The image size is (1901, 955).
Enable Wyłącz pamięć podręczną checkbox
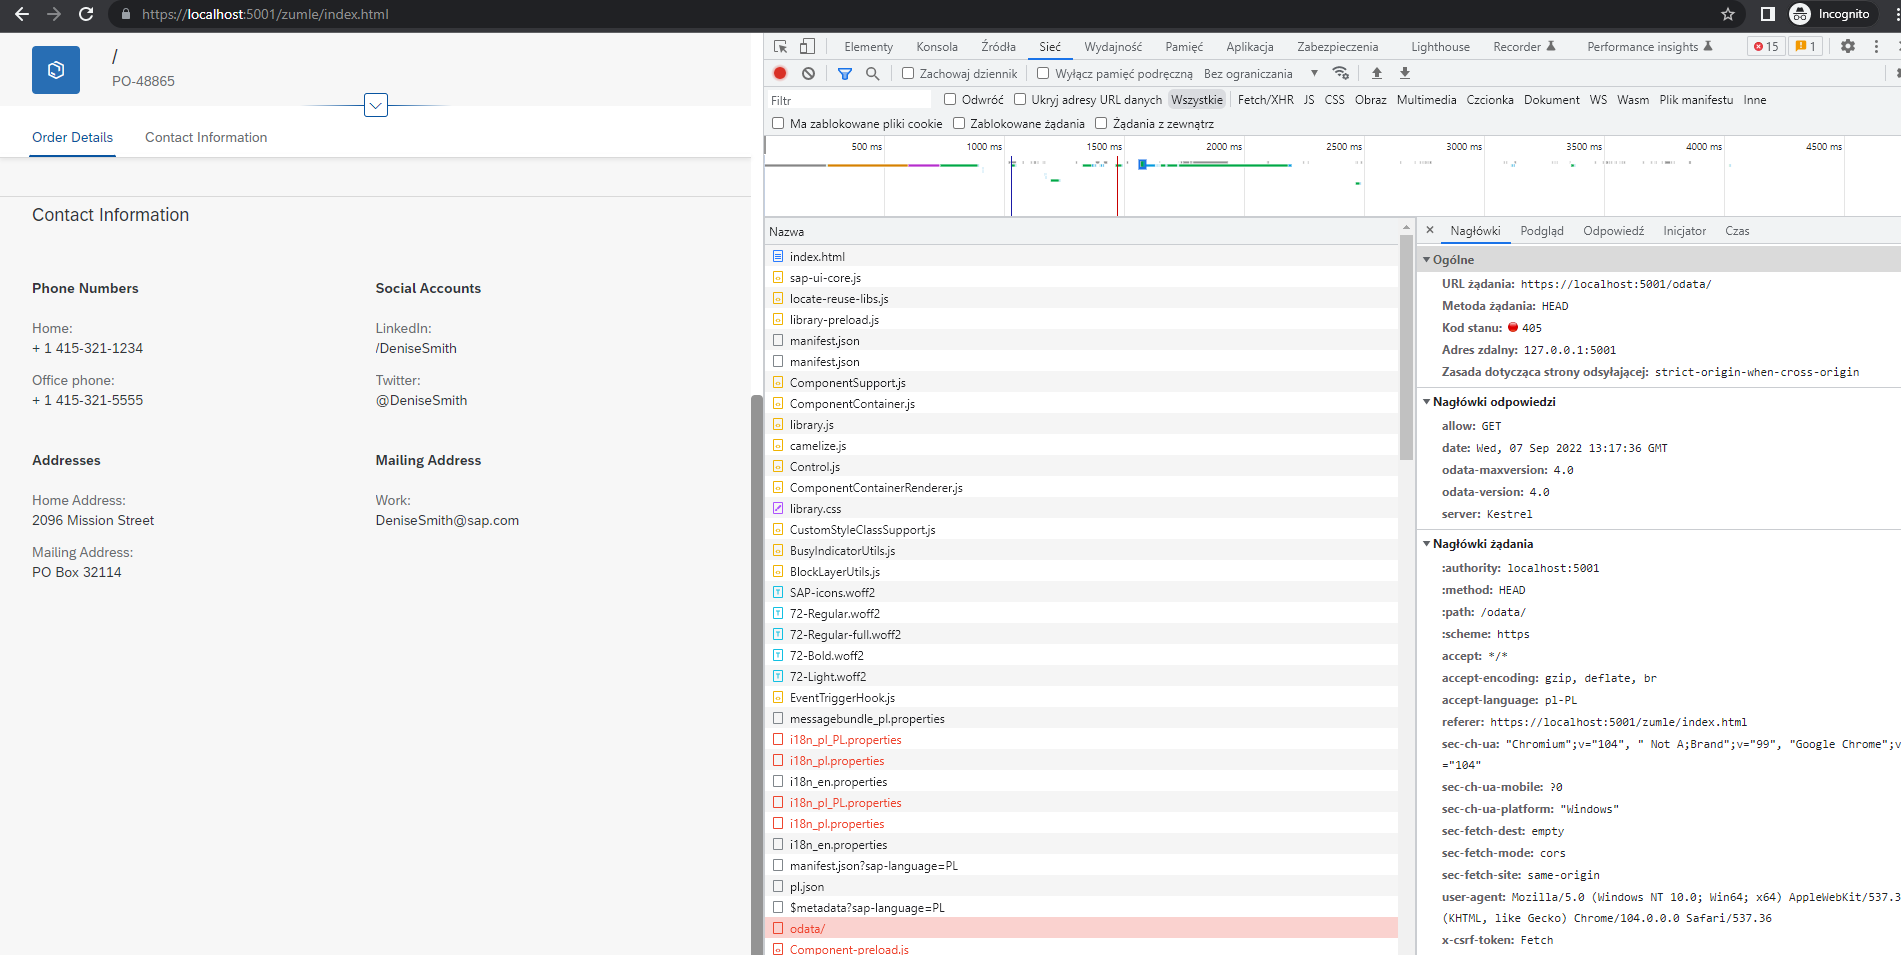[x=1043, y=73]
